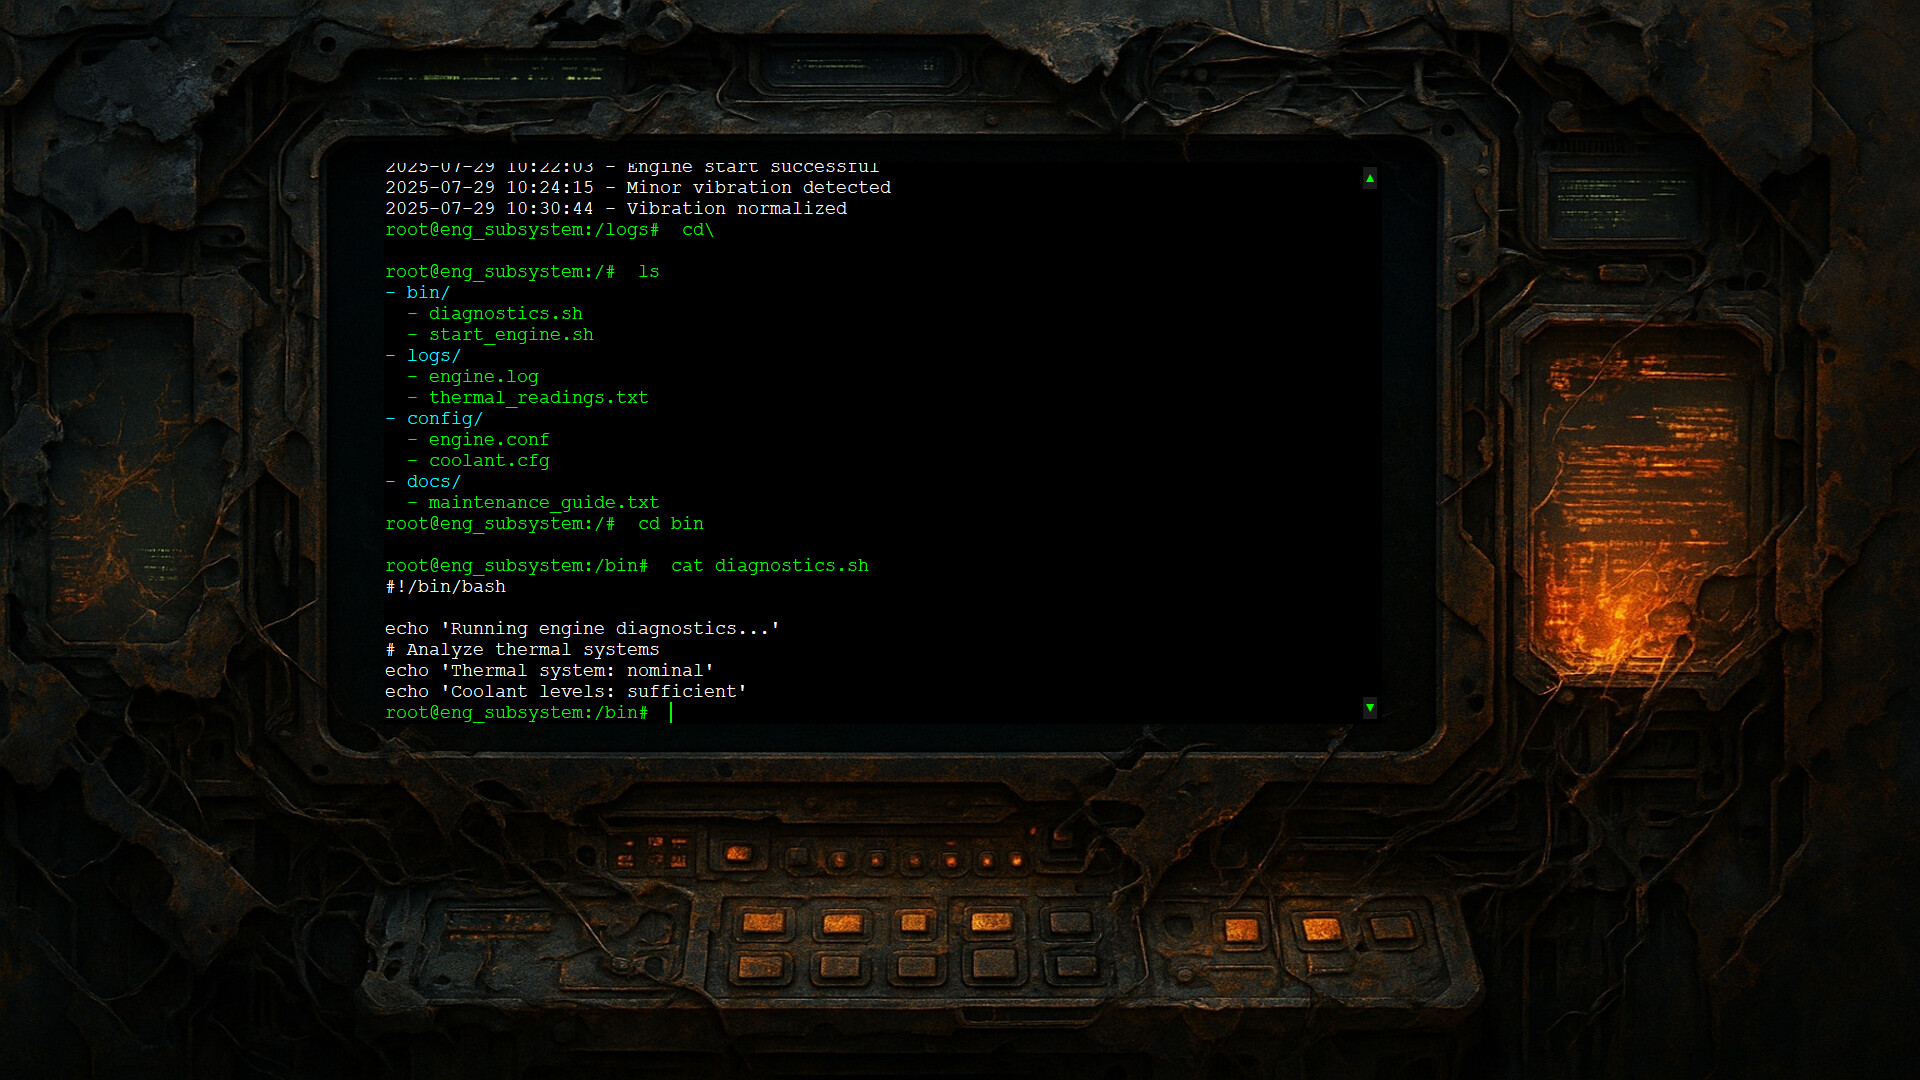Click the green up arrow on the terminal scrollbar
The image size is (1920, 1080).
click(x=1369, y=178)
